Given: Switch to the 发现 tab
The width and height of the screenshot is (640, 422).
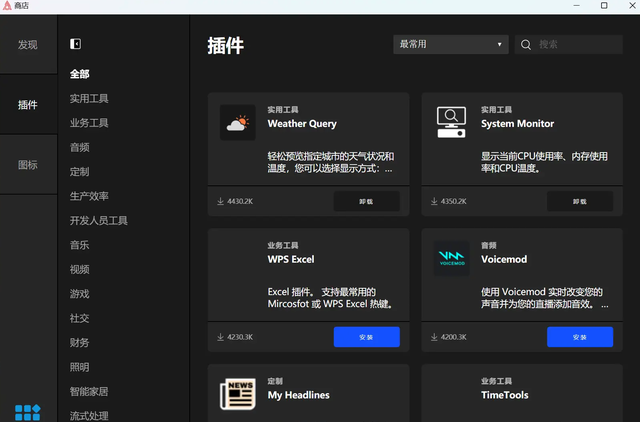Looking at the screenshot, I should click(x=28, y=44).
